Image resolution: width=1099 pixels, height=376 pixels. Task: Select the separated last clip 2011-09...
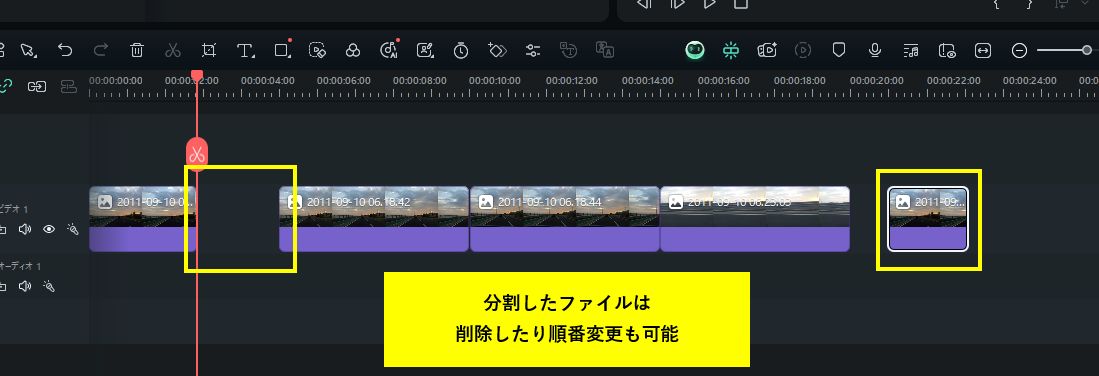click(928, 219)
